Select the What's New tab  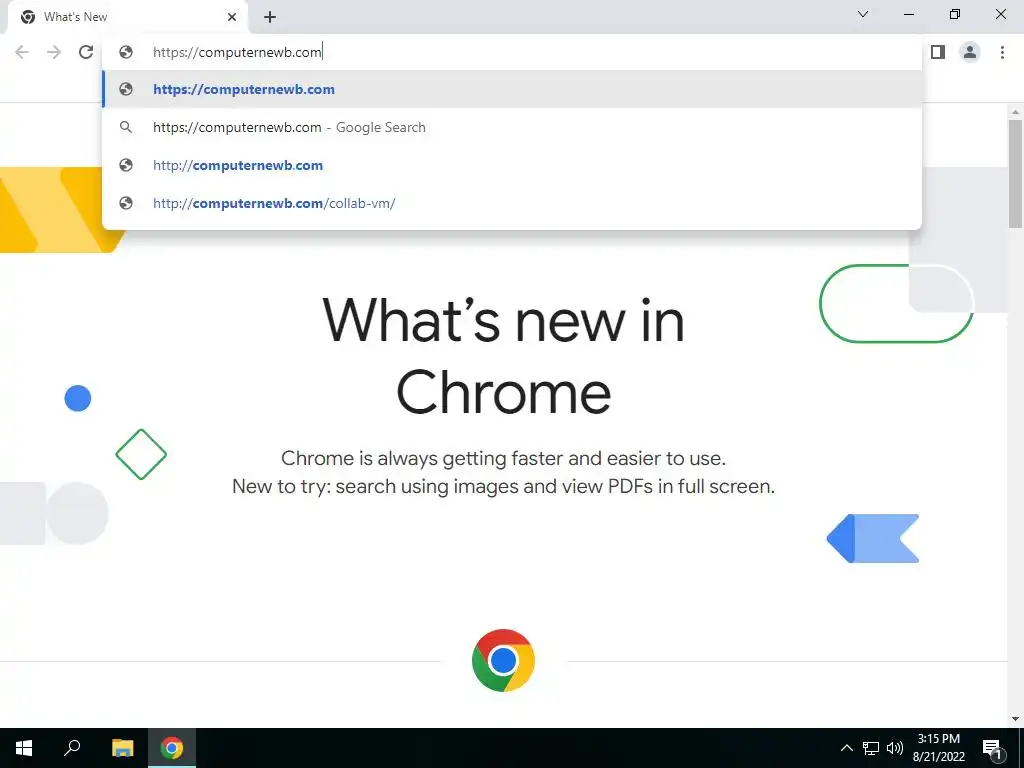[127, 17]
